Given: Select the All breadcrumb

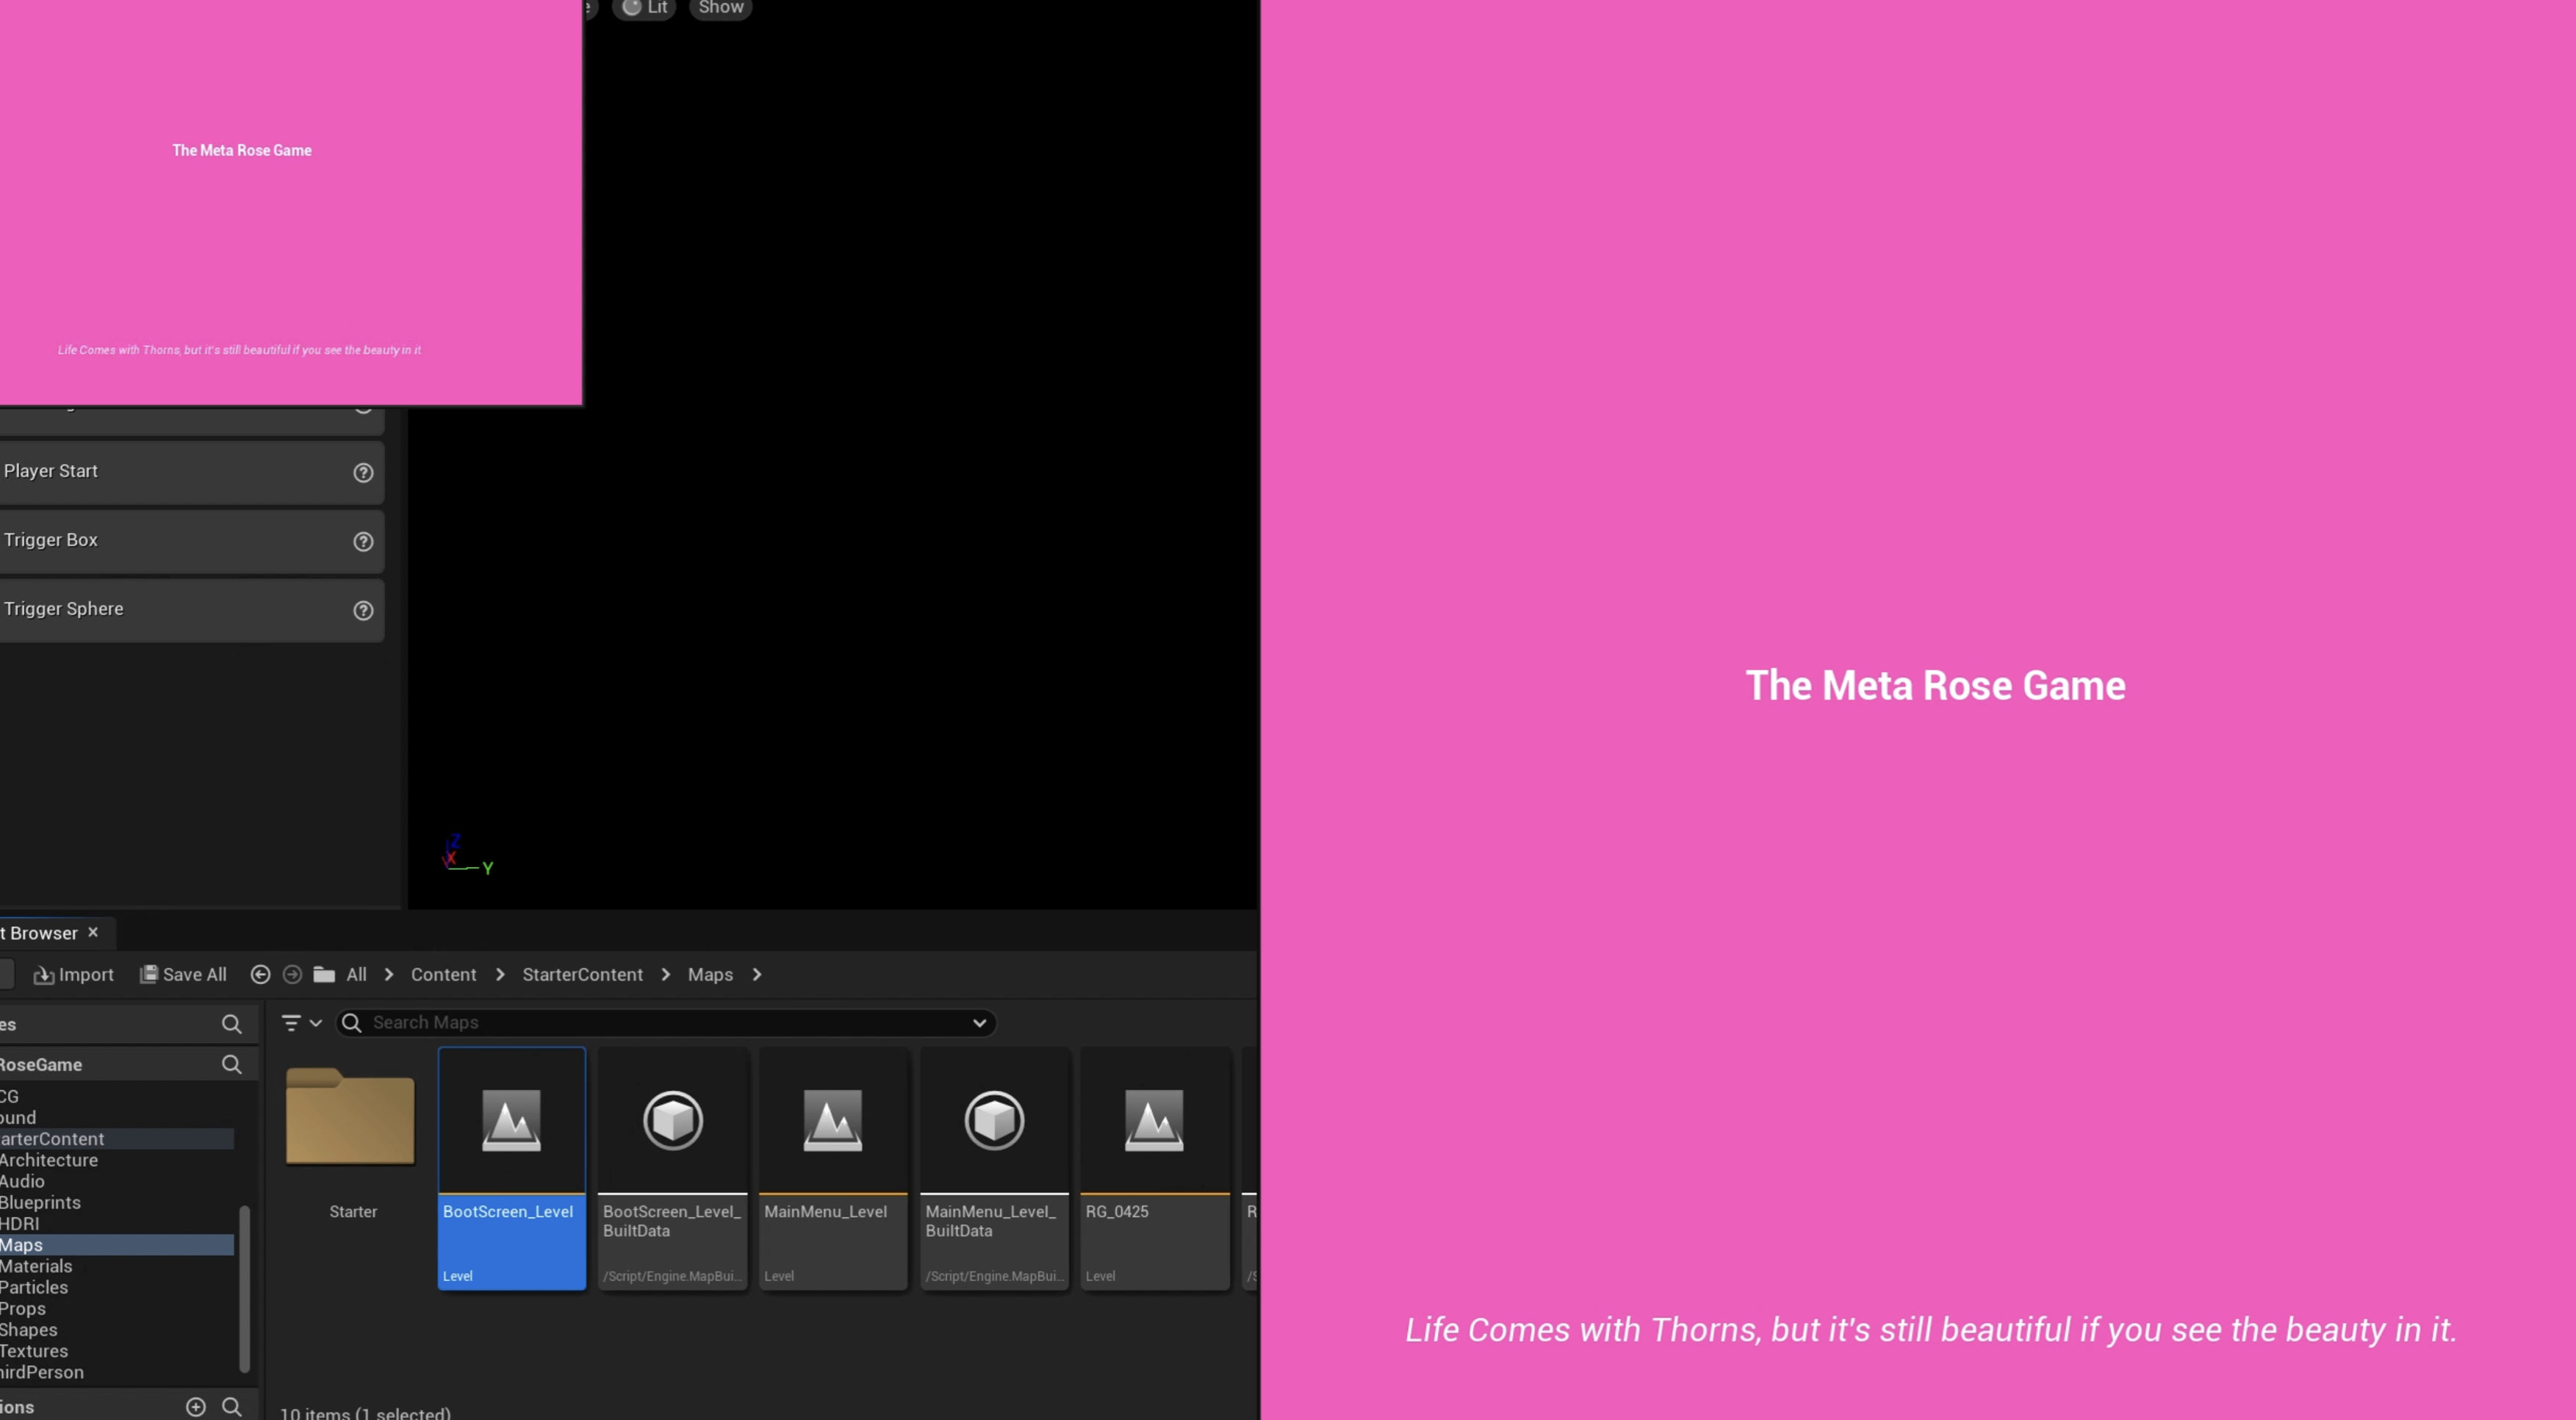Looking at the screenshot, I should pyautogui.click(x=356, y=974).
